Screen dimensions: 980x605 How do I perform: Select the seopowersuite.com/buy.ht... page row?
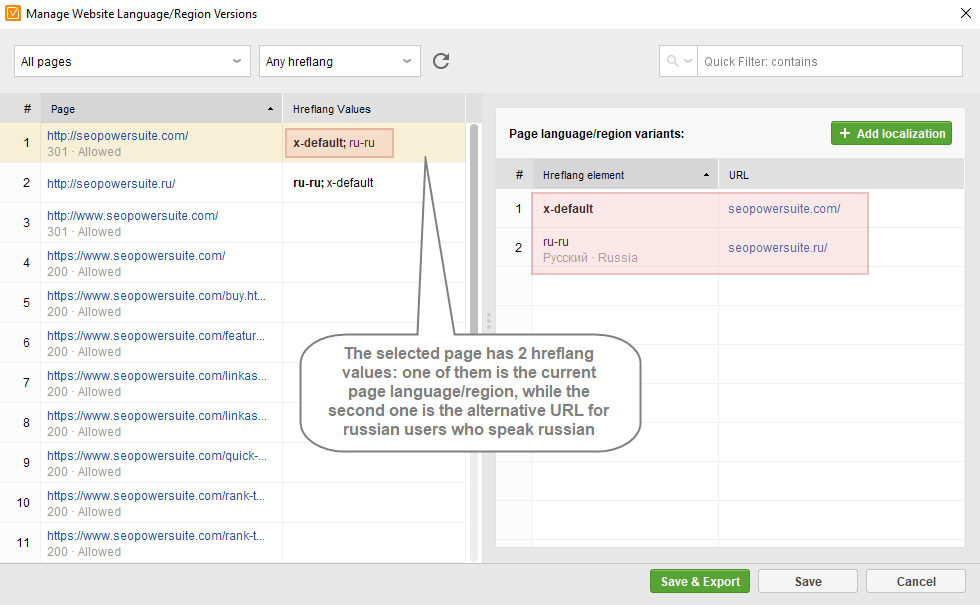(232, 303)
